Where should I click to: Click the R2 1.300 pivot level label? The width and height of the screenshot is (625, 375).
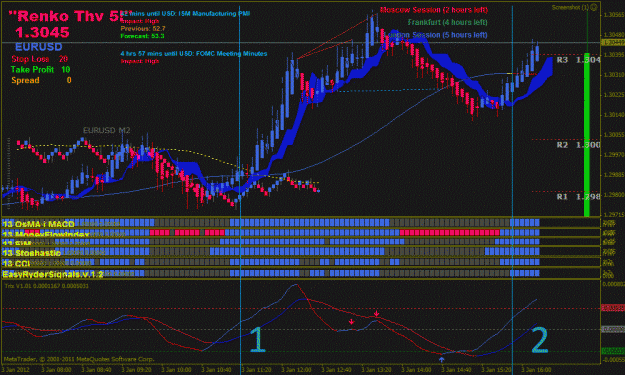578,145
